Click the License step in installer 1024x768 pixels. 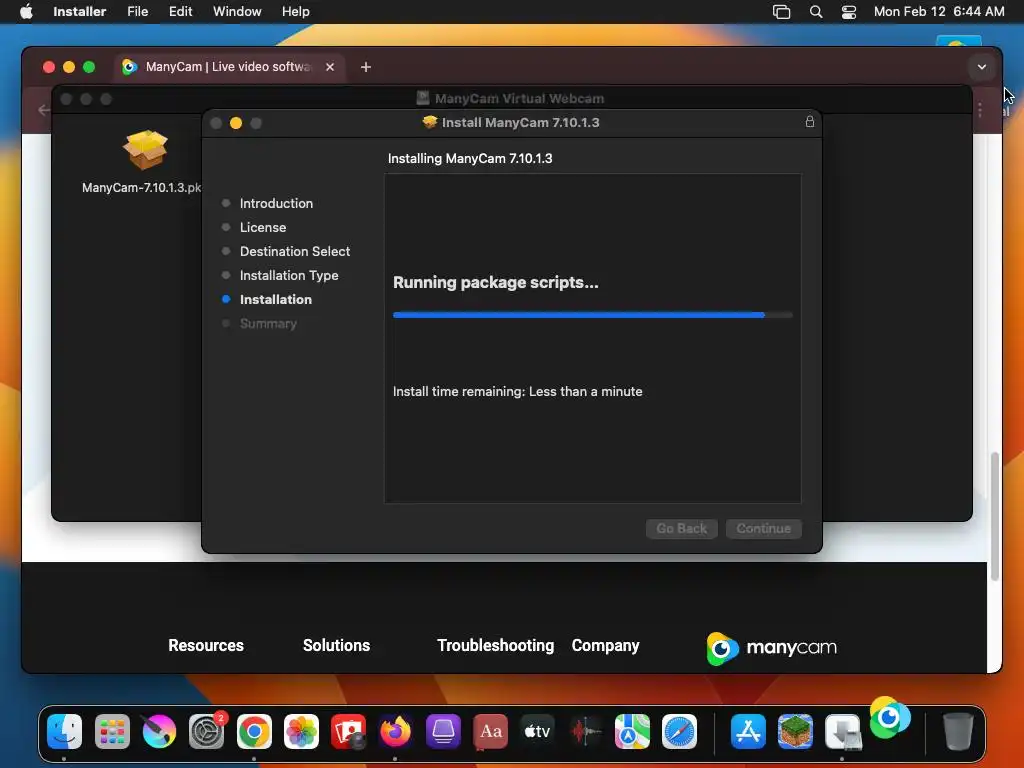pos(263,227)
